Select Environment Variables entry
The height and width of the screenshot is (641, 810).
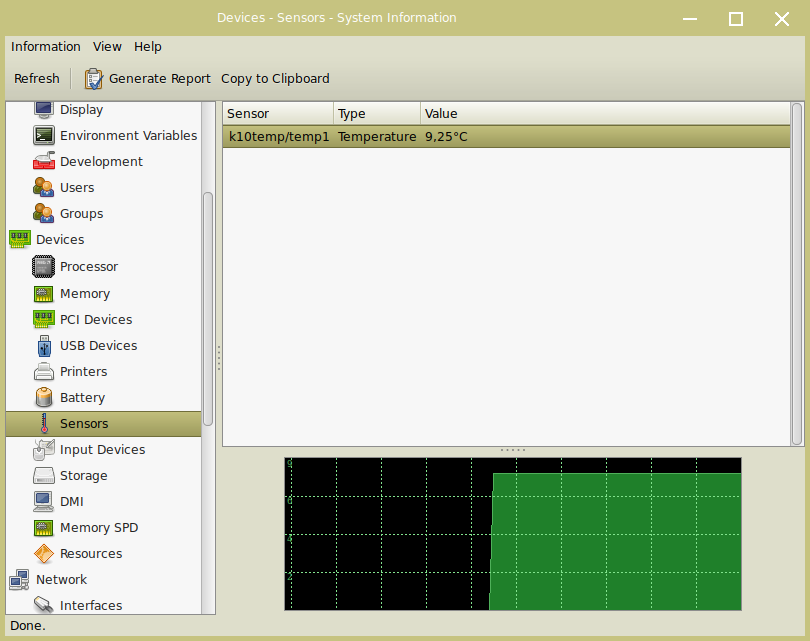129,135
